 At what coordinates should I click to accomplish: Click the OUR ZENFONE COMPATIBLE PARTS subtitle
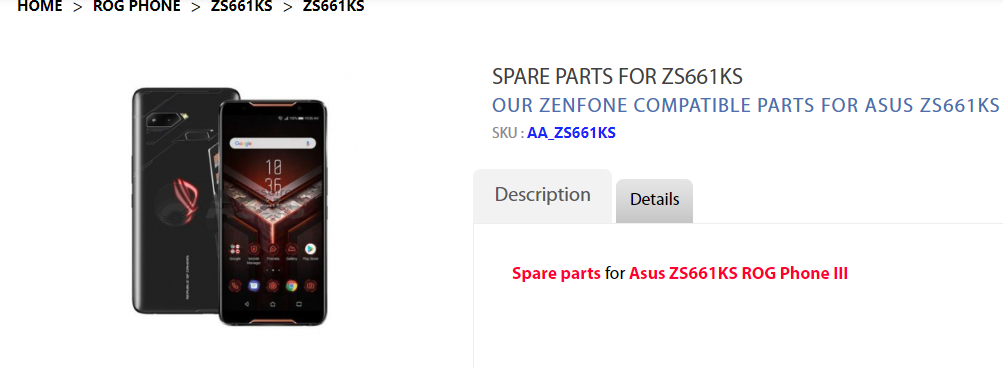click(x=745, y=105)
